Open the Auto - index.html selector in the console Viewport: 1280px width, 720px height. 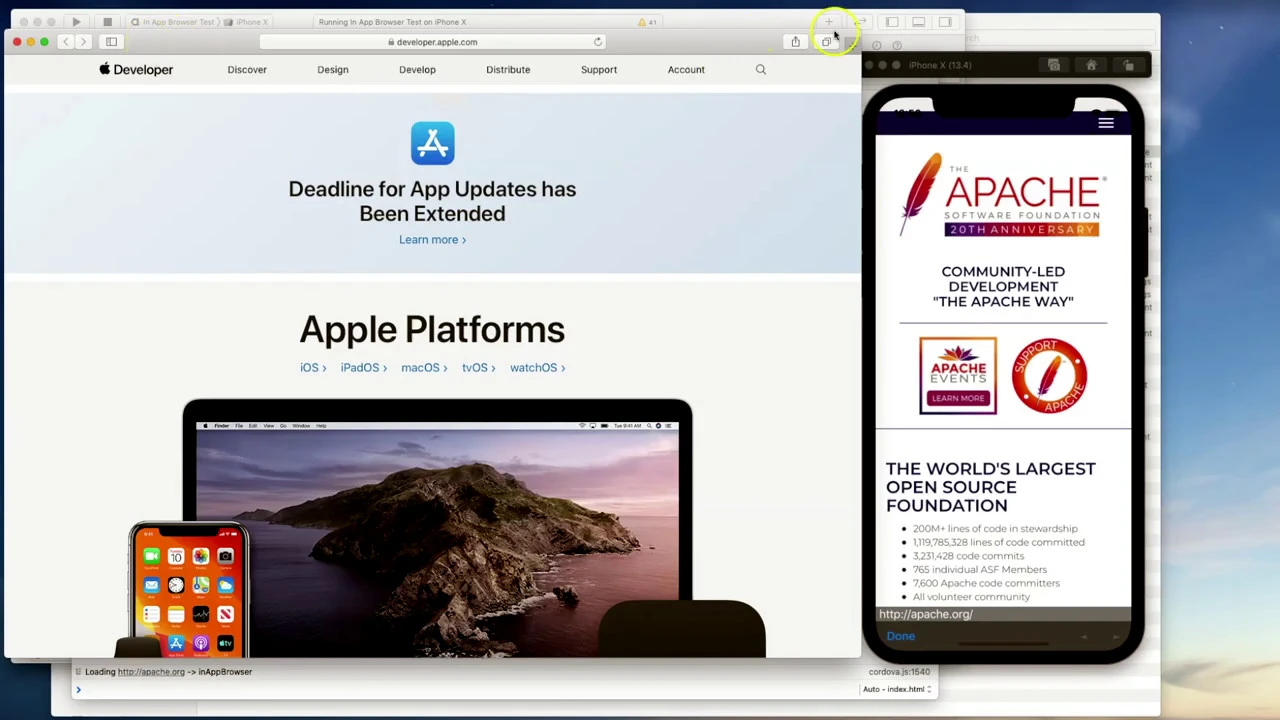897,689
